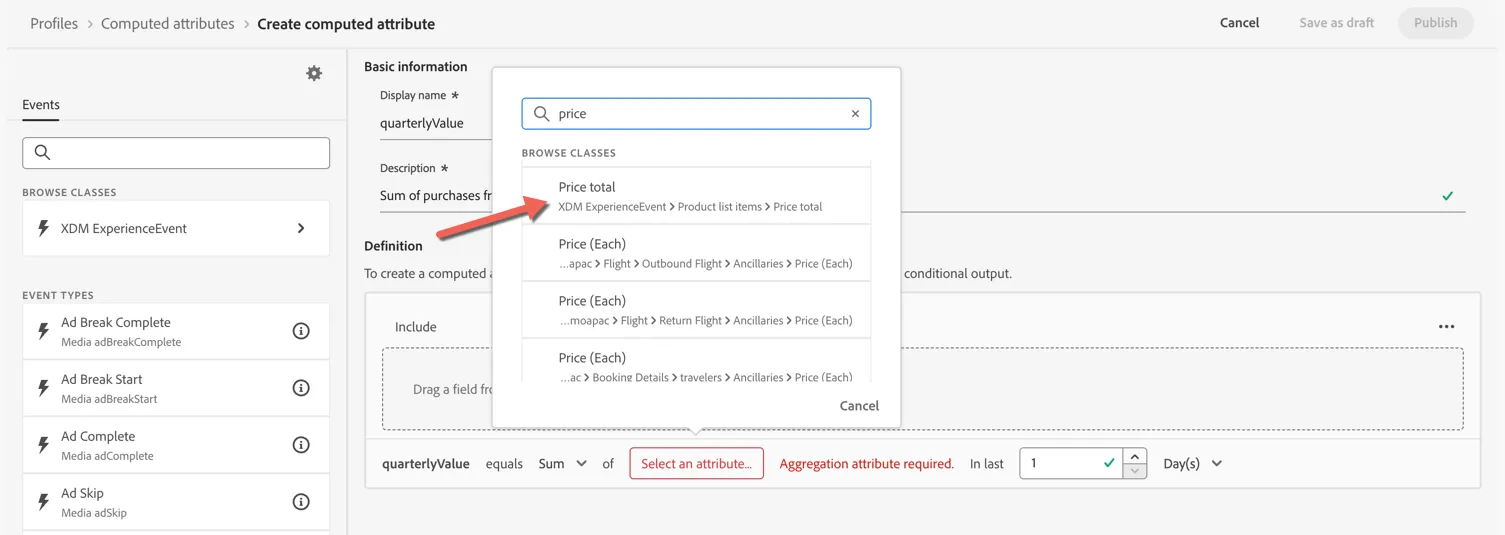Click Cancel in the attribute picker popup
Image resolution: width=1505 pixels, height=535 pixels.
(x=859, y=406)
